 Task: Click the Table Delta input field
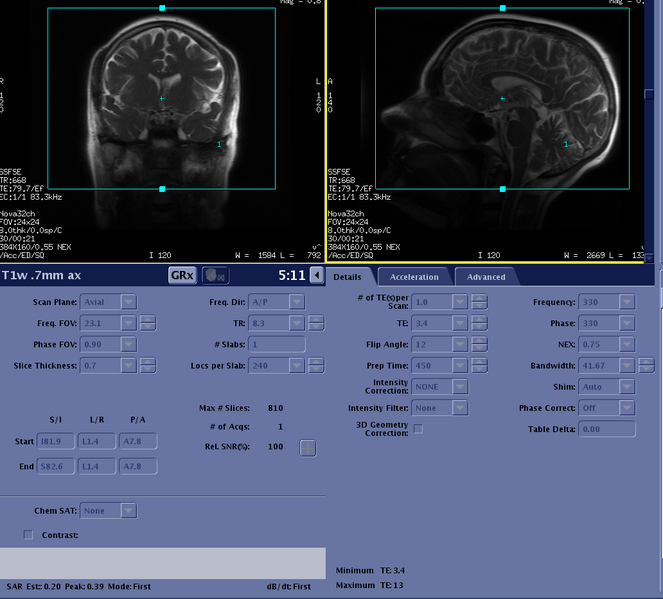[607, 429]
